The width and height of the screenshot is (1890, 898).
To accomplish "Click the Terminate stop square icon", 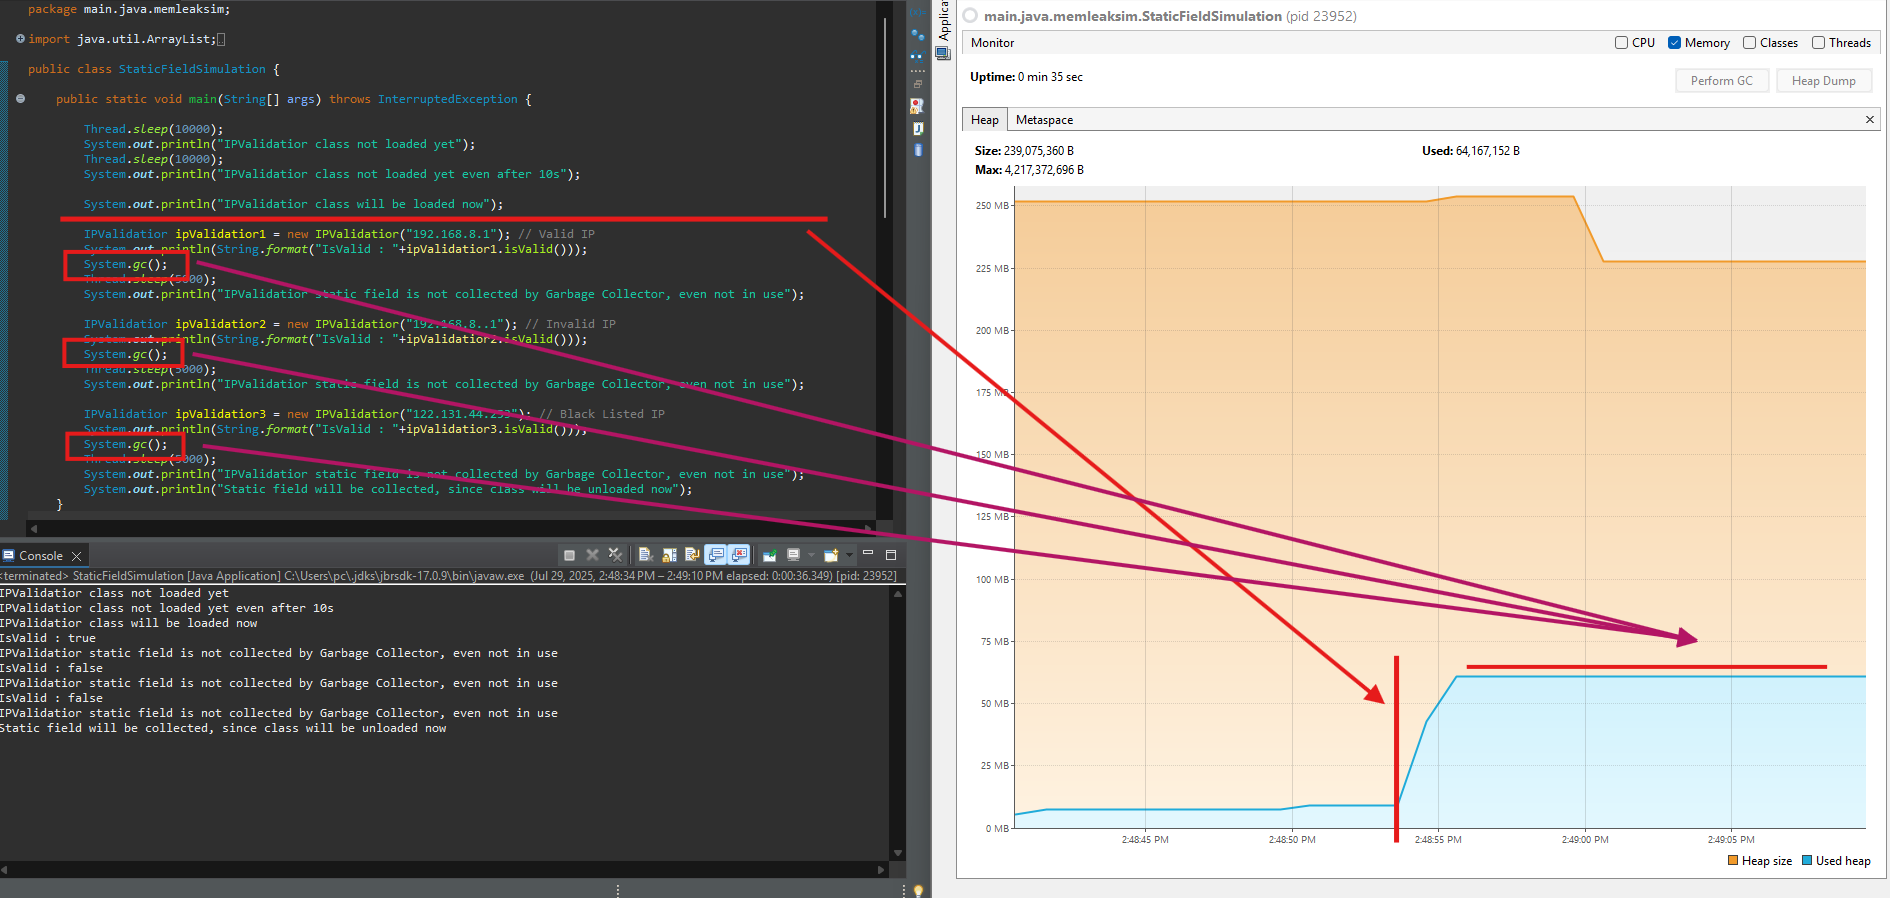I will click(569, 555).
